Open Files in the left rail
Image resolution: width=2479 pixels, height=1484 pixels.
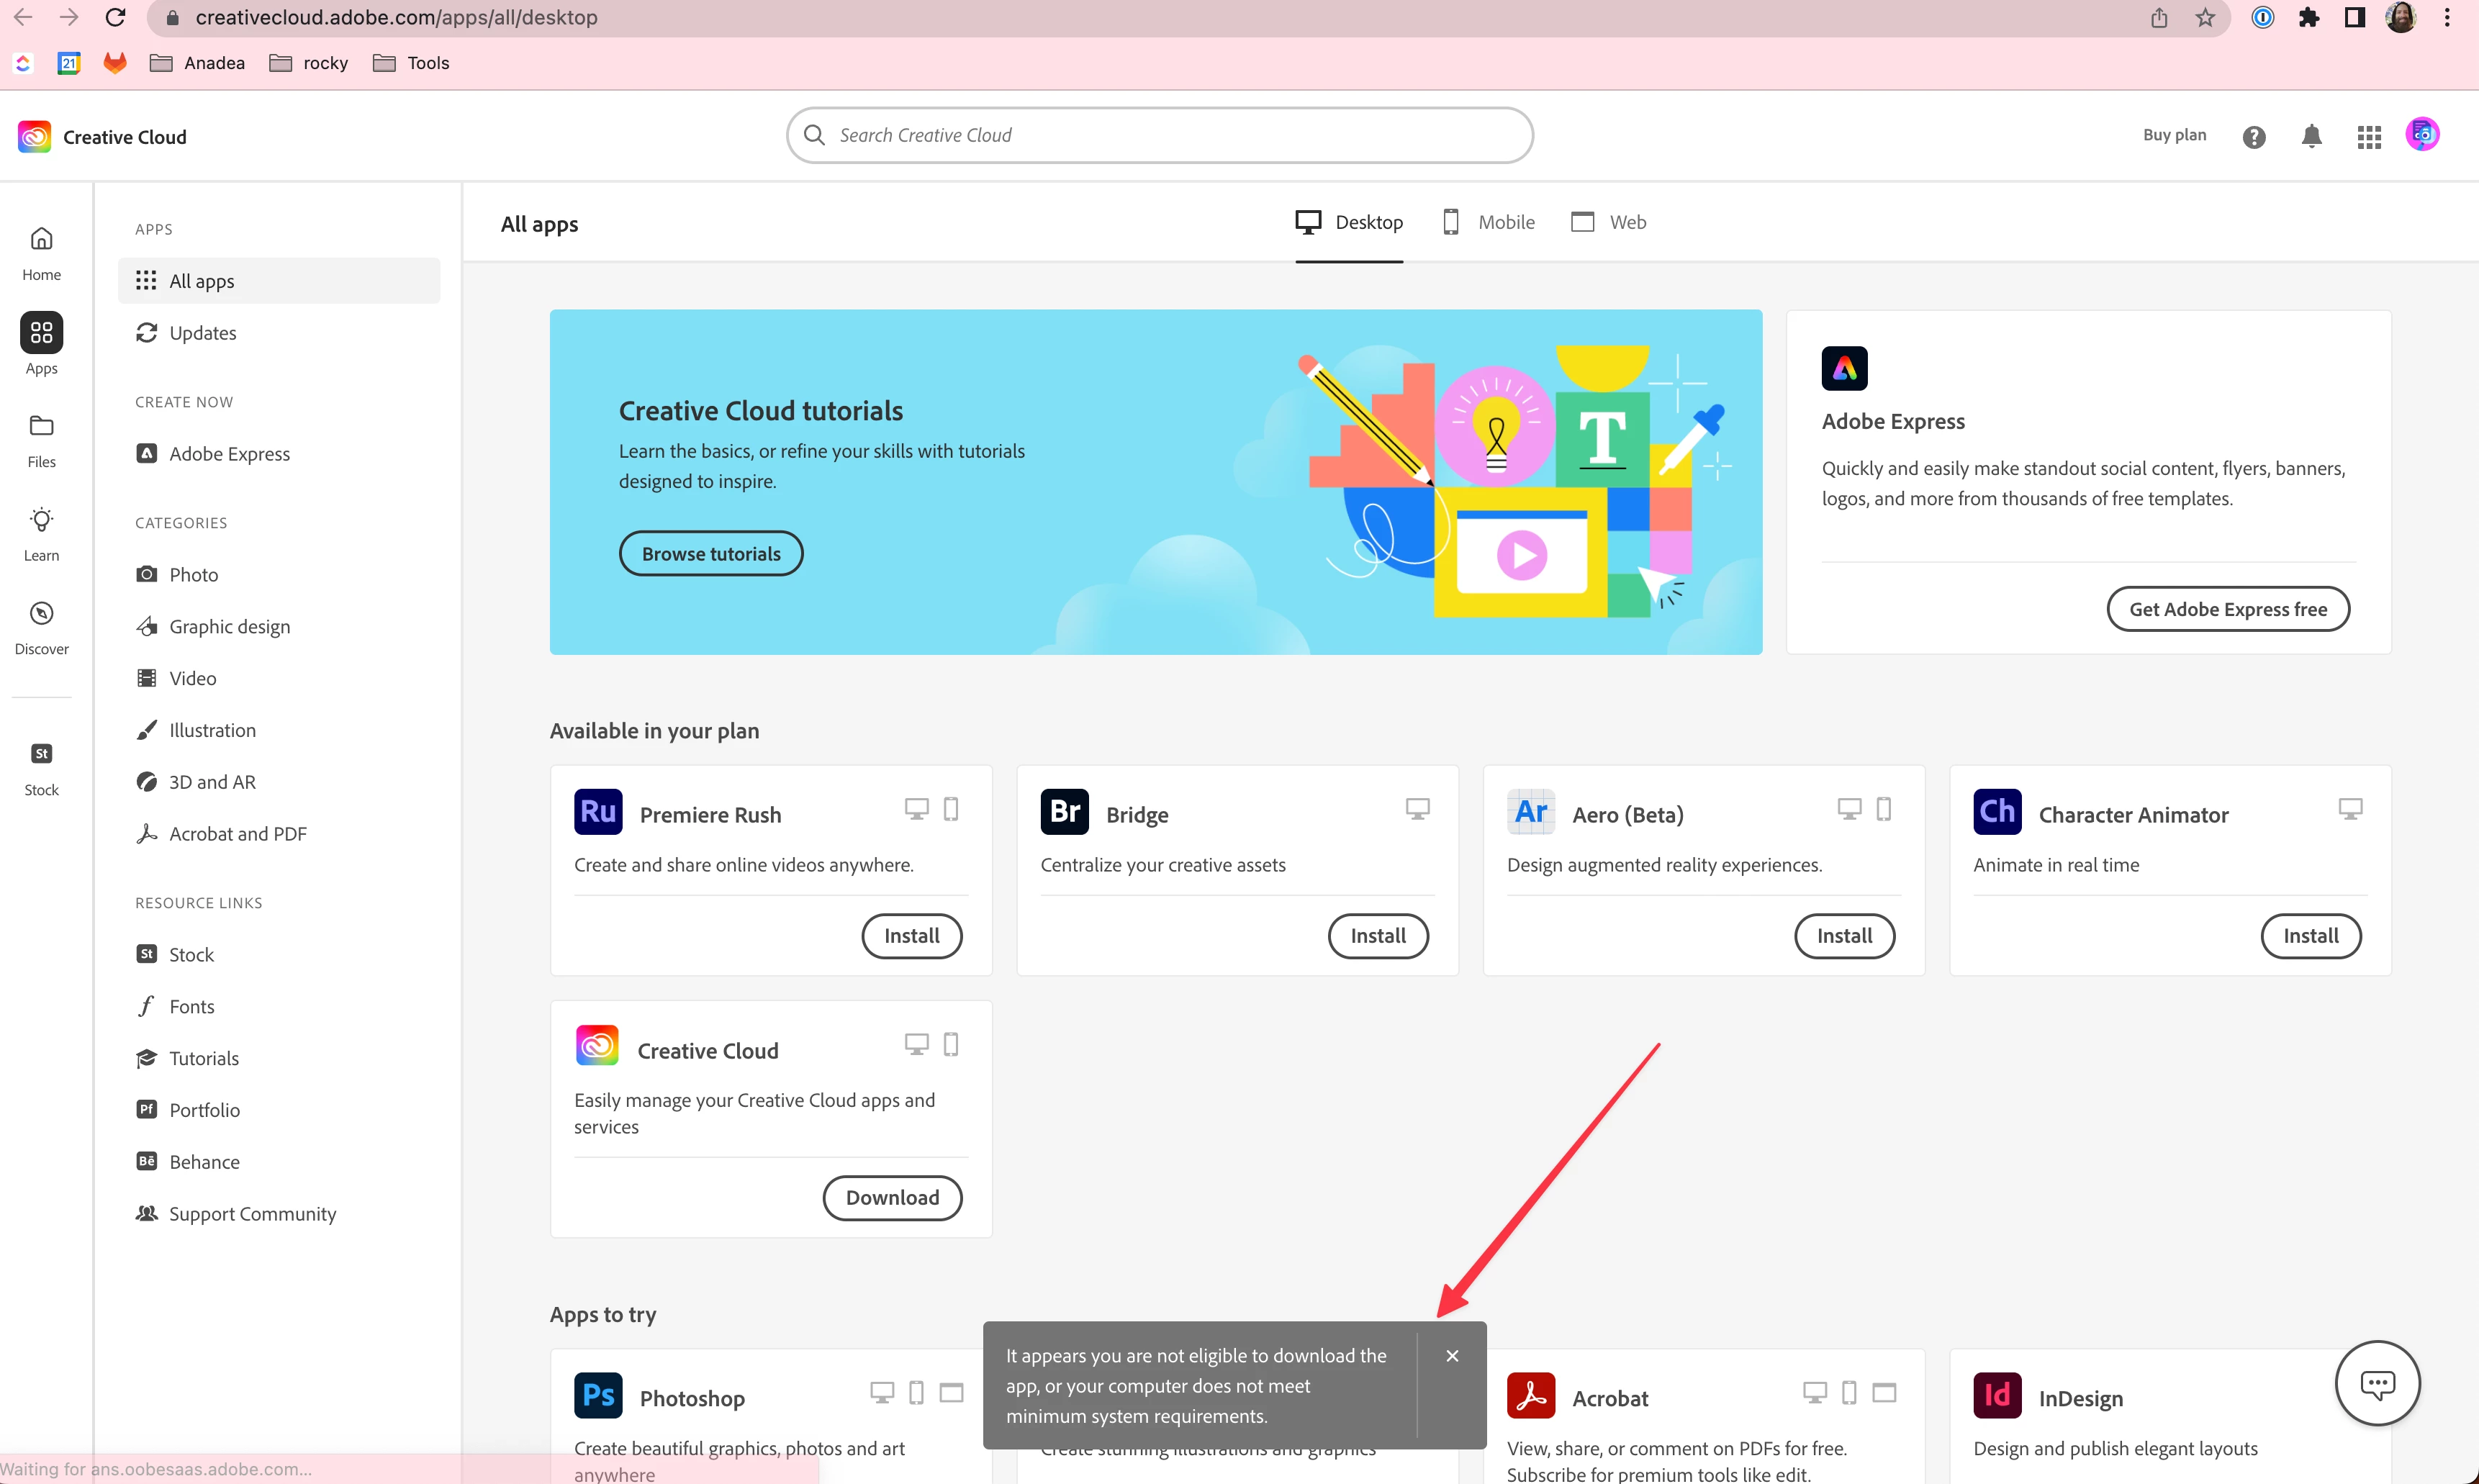tap(41, 440)
